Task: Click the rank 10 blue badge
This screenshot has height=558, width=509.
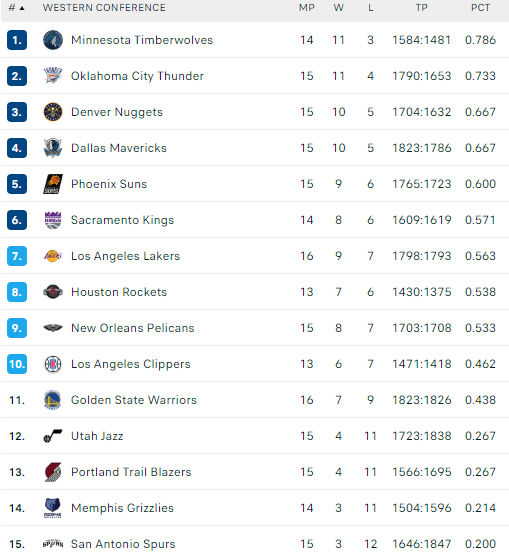Action: click(x=17, y=364)
